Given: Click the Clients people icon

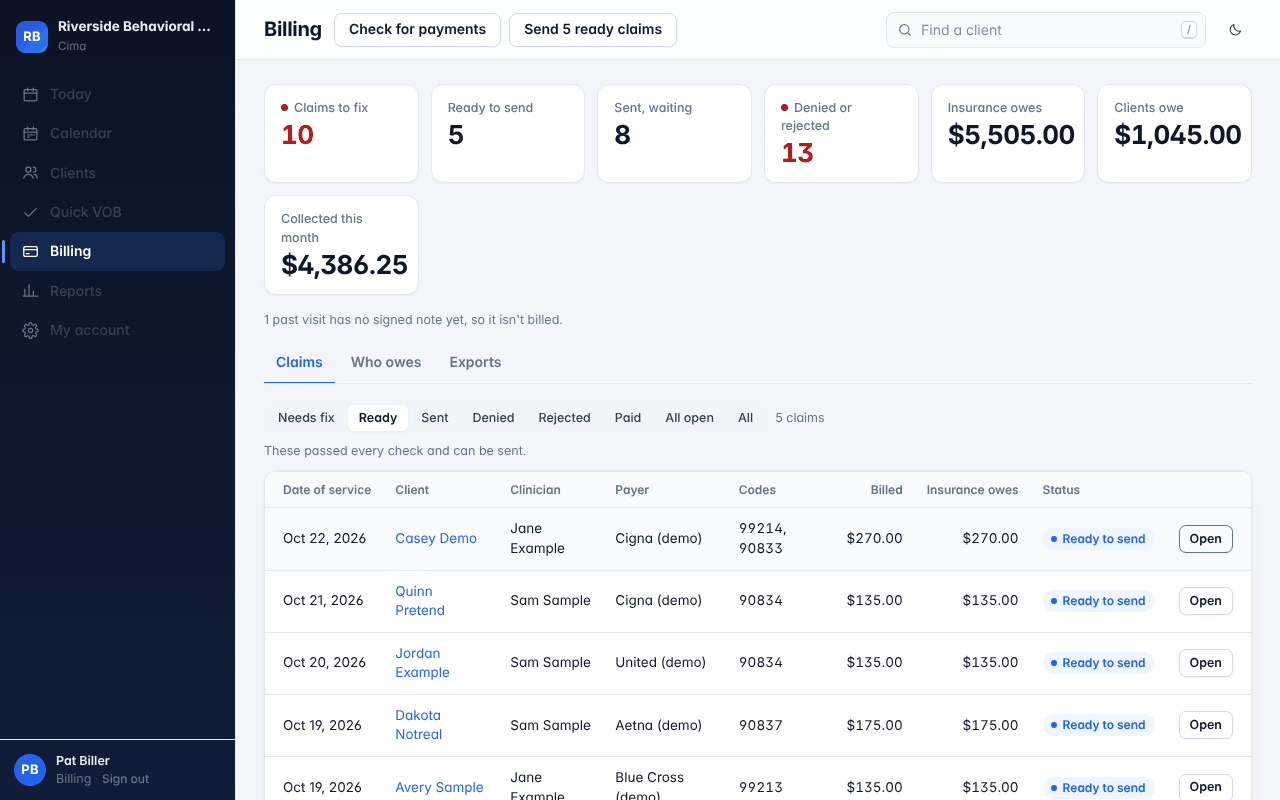Looking at the screenshot, I should 31,173.
